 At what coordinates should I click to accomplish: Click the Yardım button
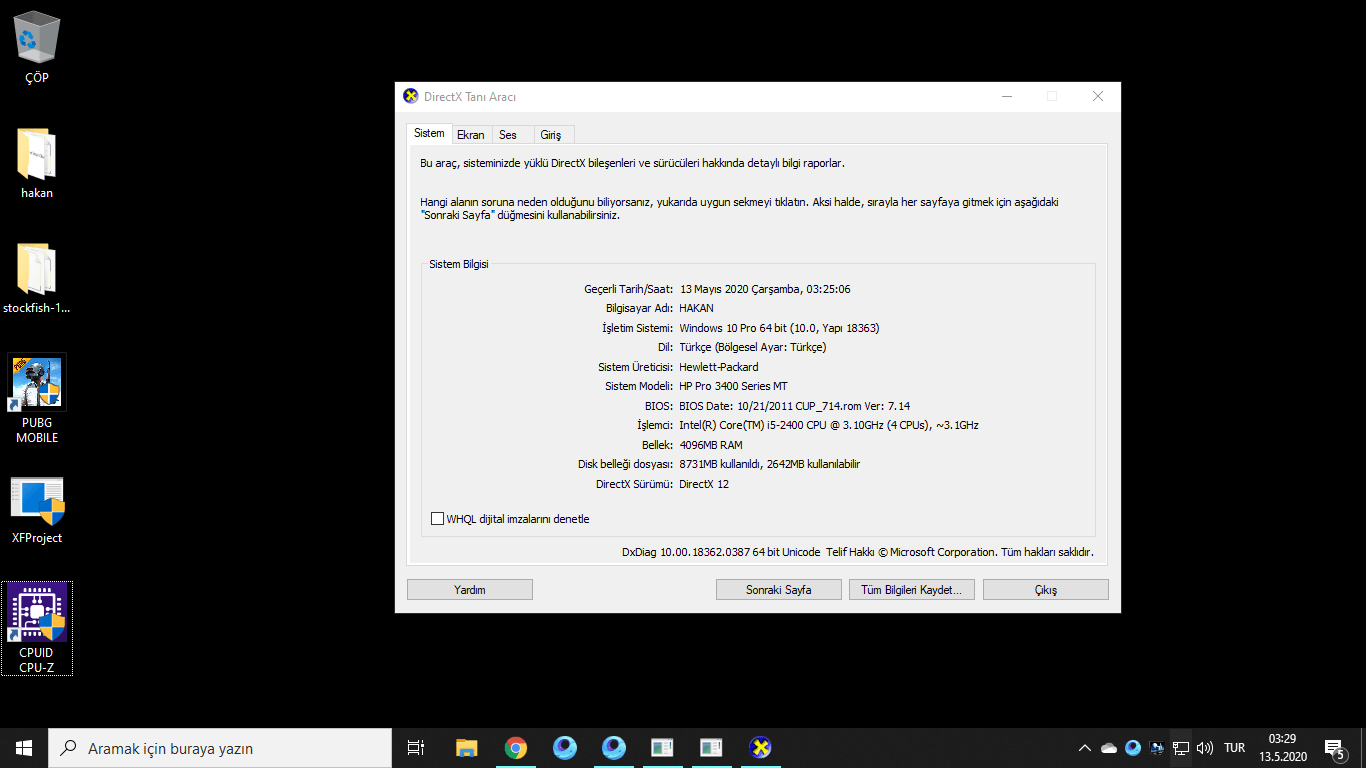click(470, 590)
